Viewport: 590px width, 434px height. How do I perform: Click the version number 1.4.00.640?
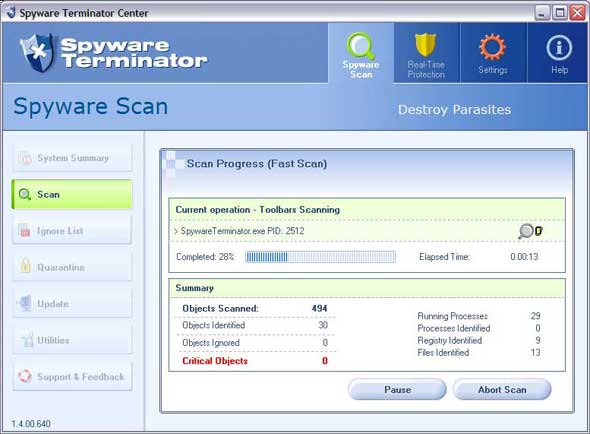tap(31, 424)
